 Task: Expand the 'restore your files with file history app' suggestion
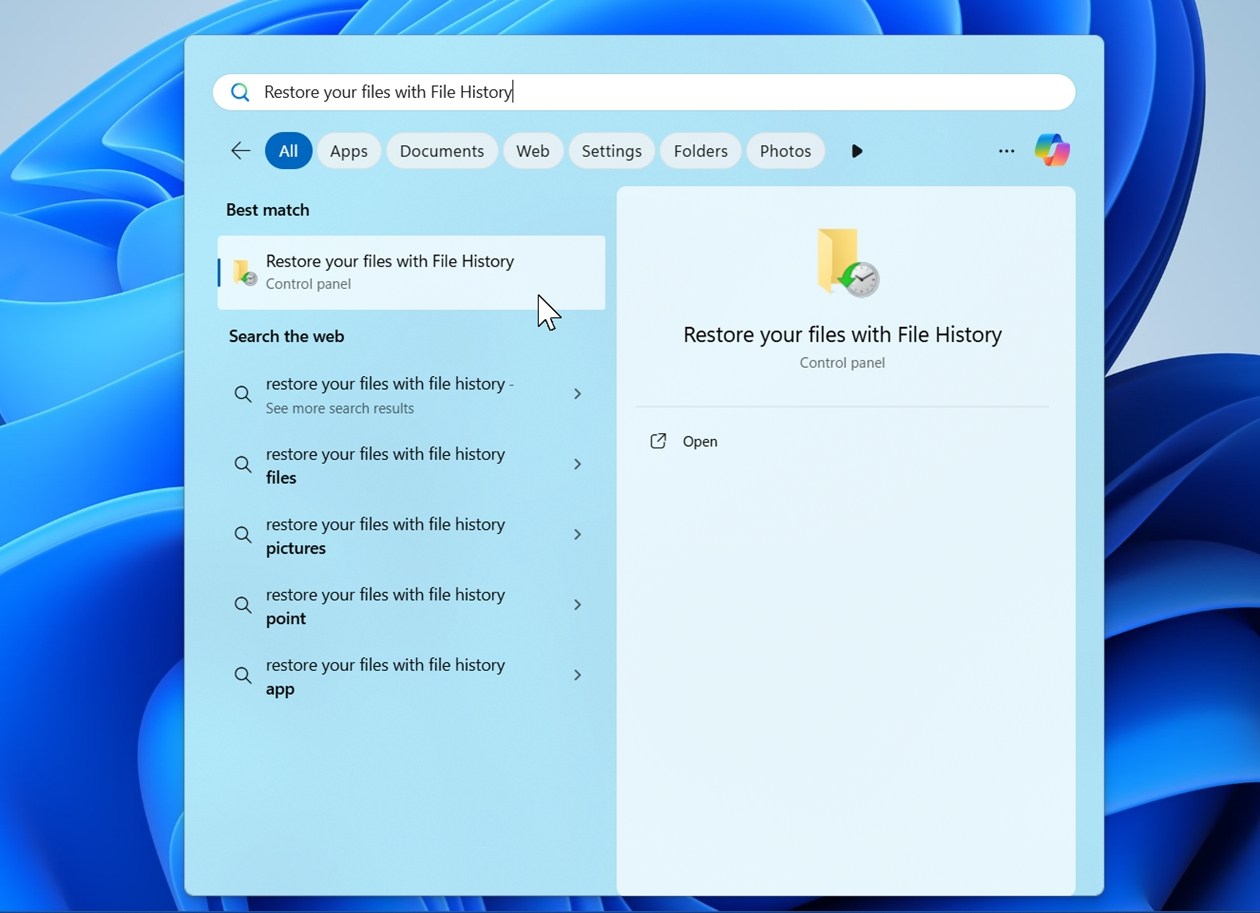pos(577,675)
